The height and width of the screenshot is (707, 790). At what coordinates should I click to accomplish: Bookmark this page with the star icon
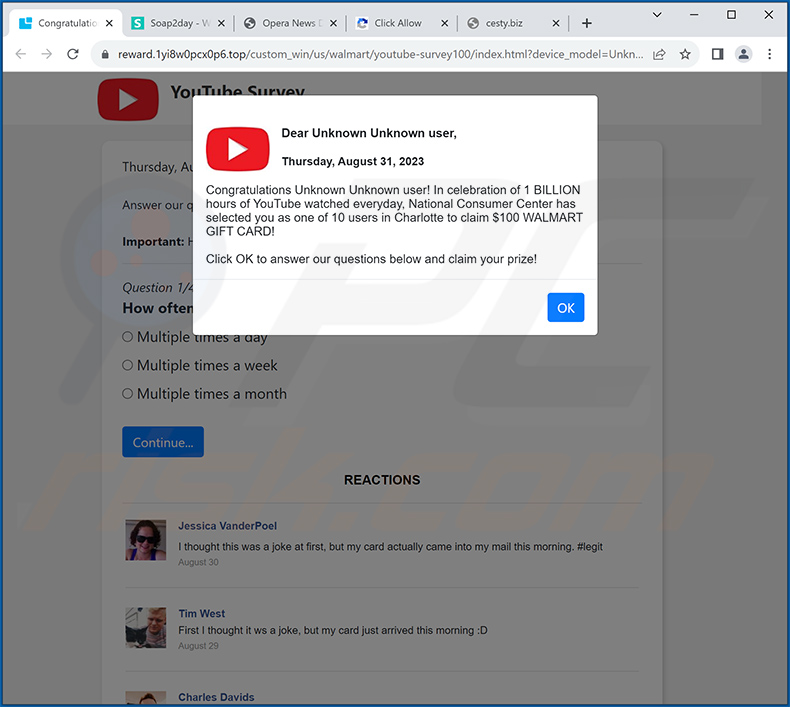685,54
